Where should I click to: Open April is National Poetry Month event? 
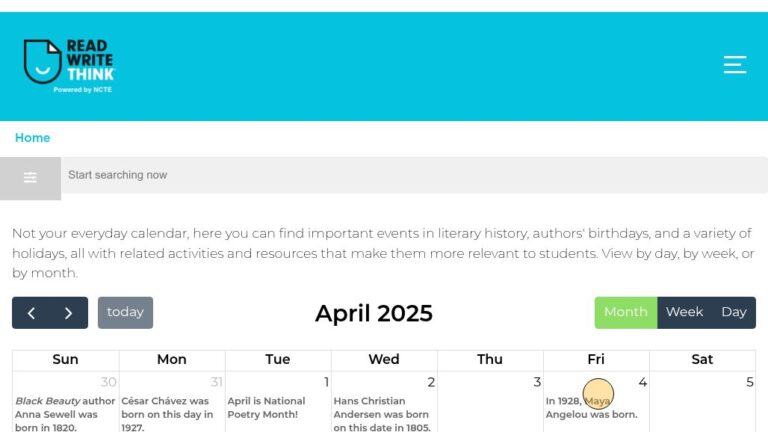click(266, 408)
